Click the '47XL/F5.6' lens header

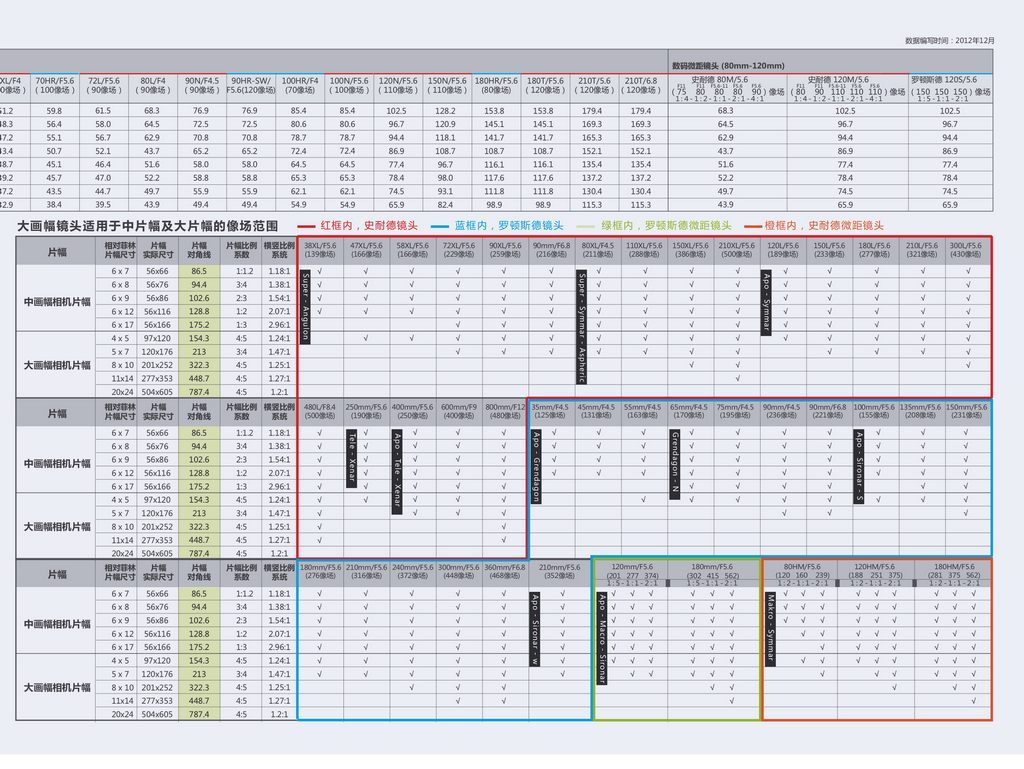[366, 249]
